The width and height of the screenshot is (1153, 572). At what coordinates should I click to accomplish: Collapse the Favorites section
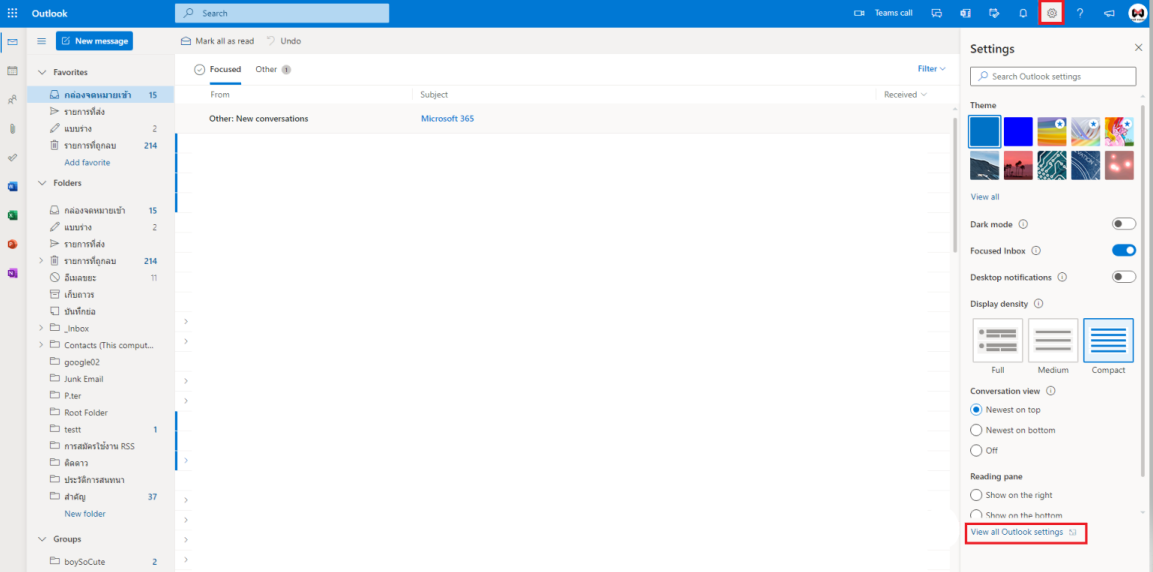[42, 72]
